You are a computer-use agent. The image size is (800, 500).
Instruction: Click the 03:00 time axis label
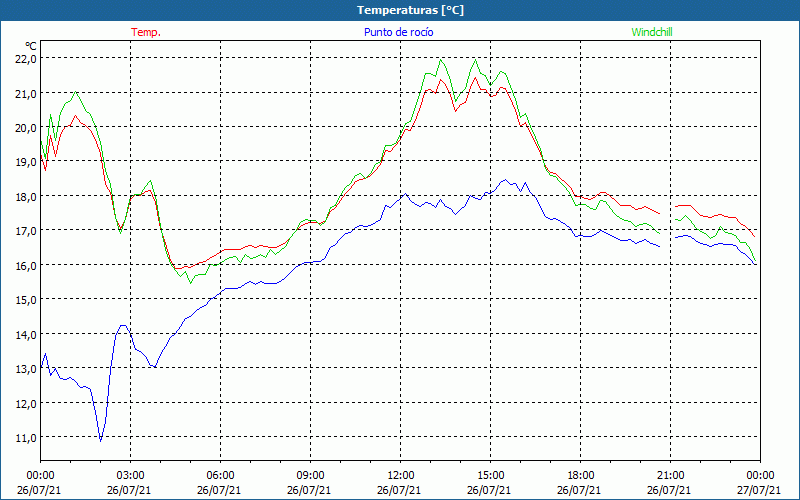point(131,476)
